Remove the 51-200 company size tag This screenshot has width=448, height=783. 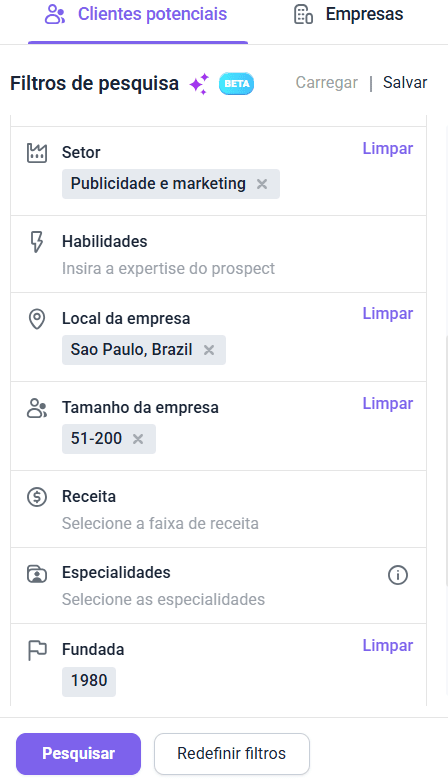click(x=138, y=439)
